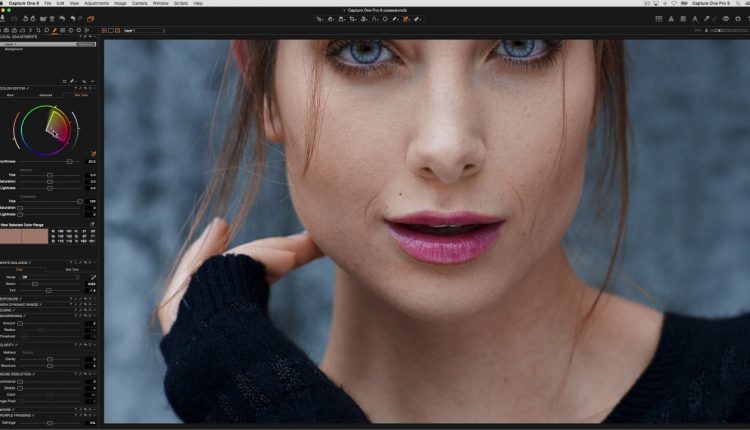Switch Color Editor to Basic tab
This screenshot has height=430, width=750.
(x=11, y=95)
